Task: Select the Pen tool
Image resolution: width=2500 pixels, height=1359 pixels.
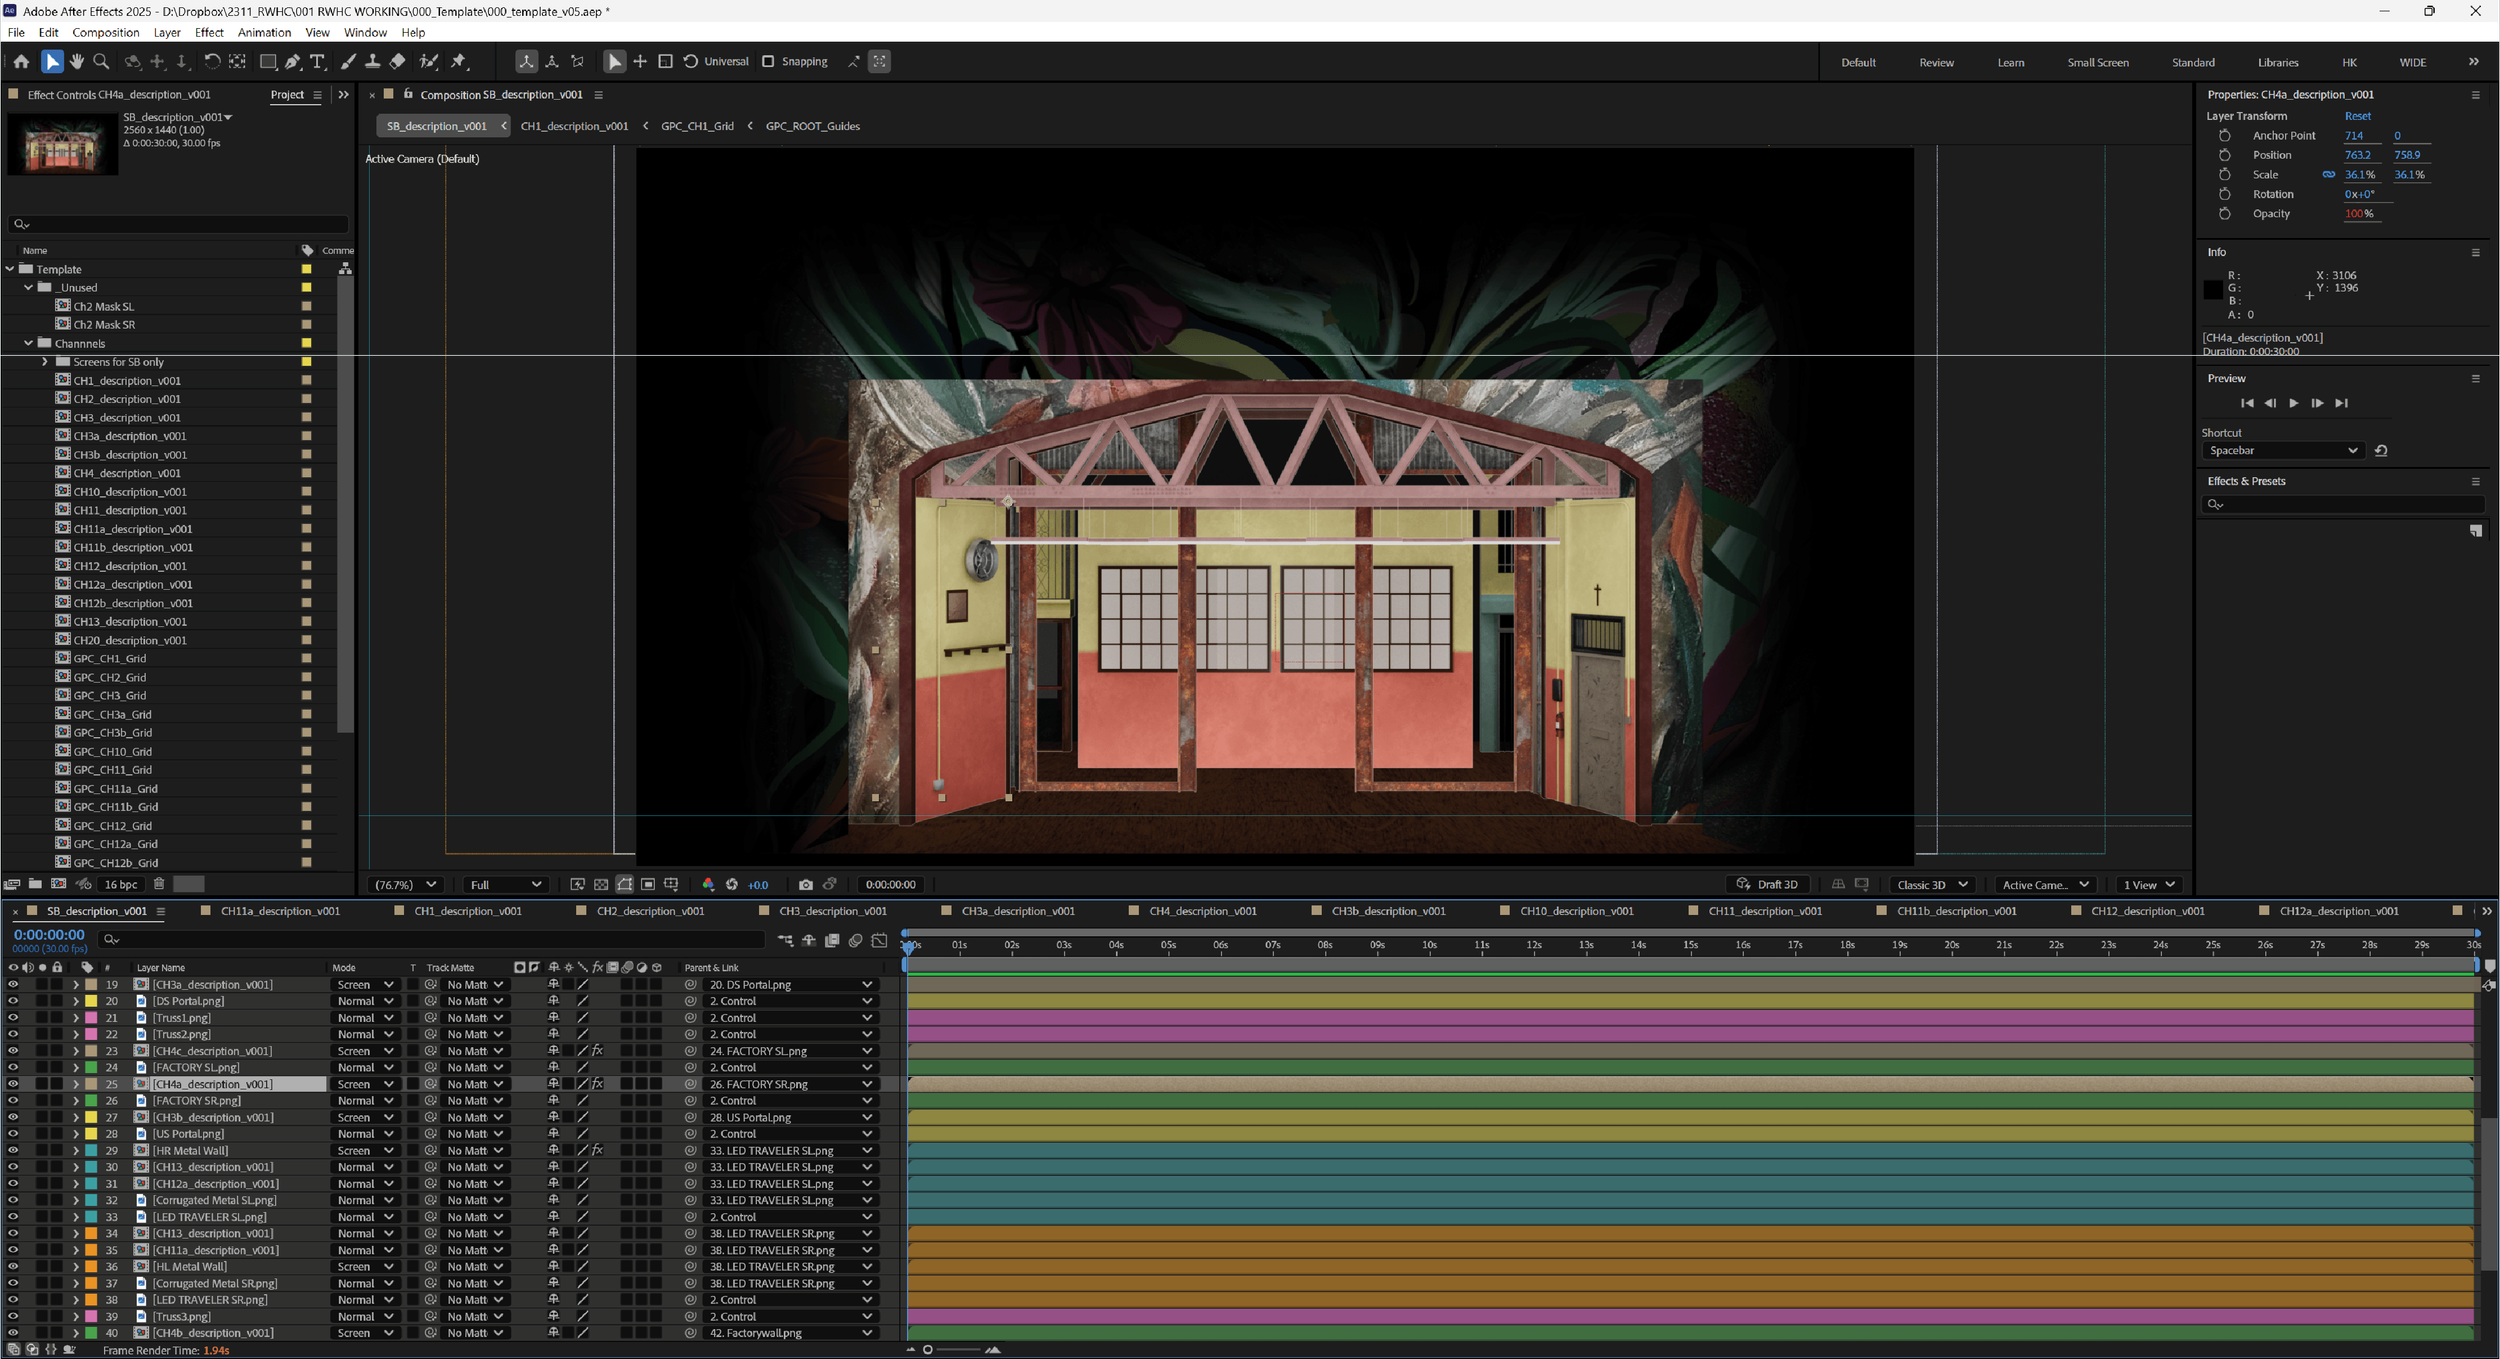Action: [293, 62]
